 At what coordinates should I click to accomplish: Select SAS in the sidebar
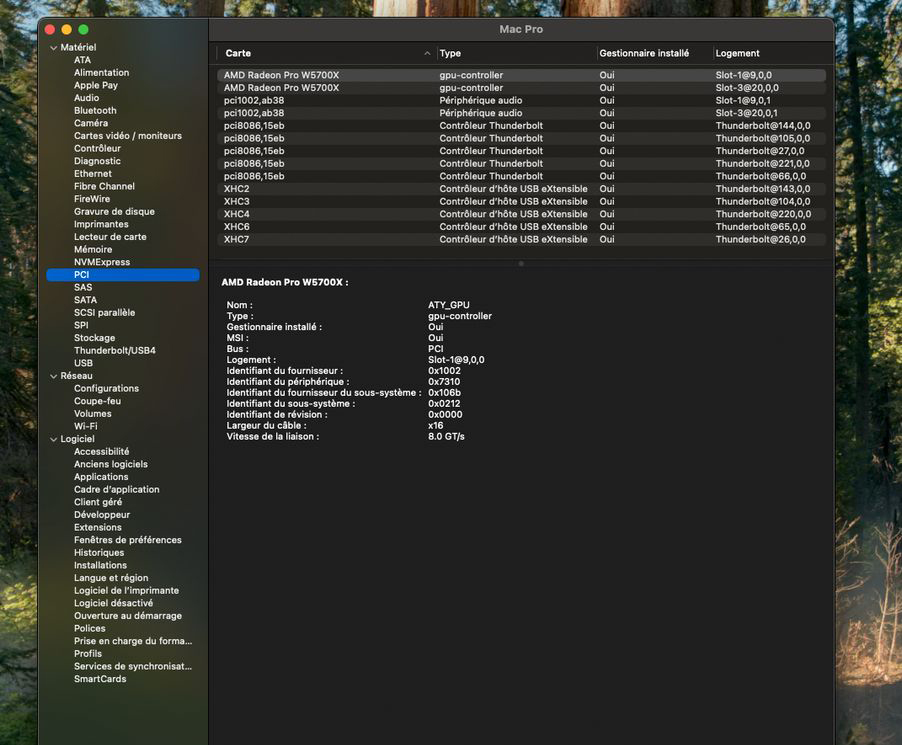83,288
